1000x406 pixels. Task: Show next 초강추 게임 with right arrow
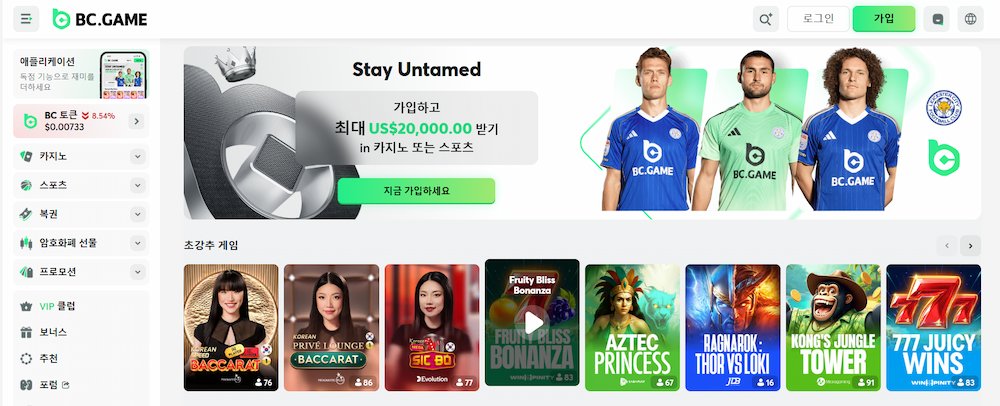tap(971, 245)
